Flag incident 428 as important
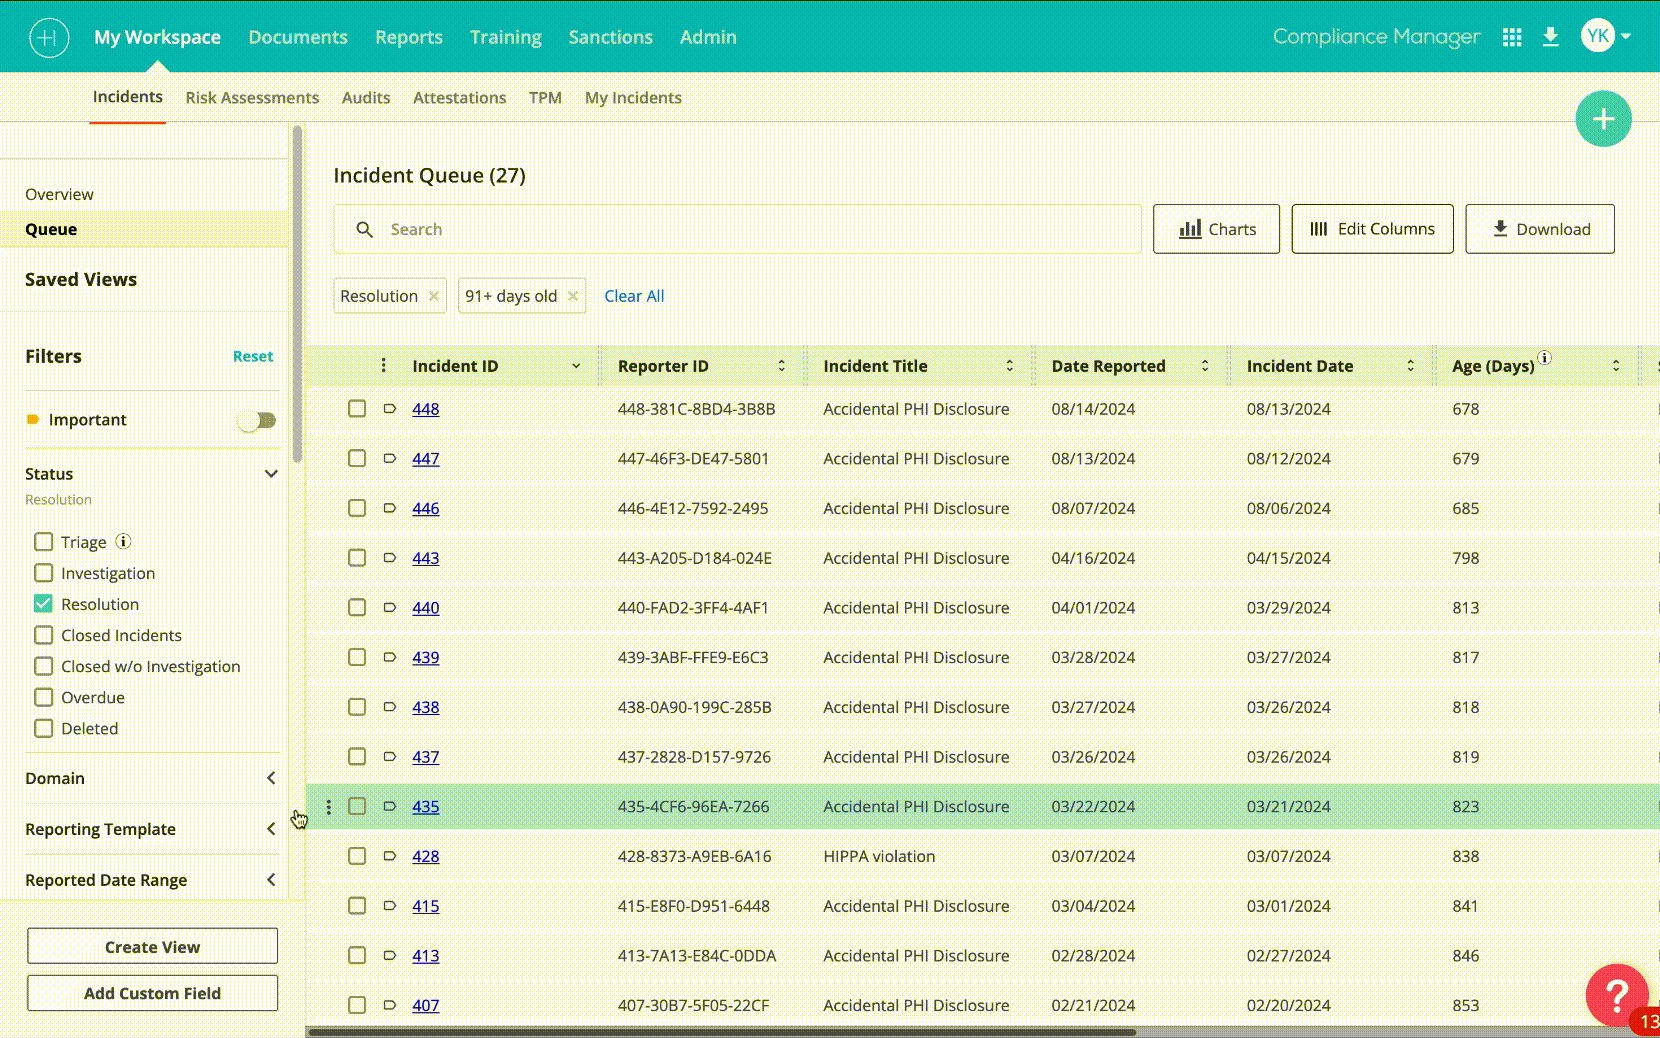 [x=390, y=855]
